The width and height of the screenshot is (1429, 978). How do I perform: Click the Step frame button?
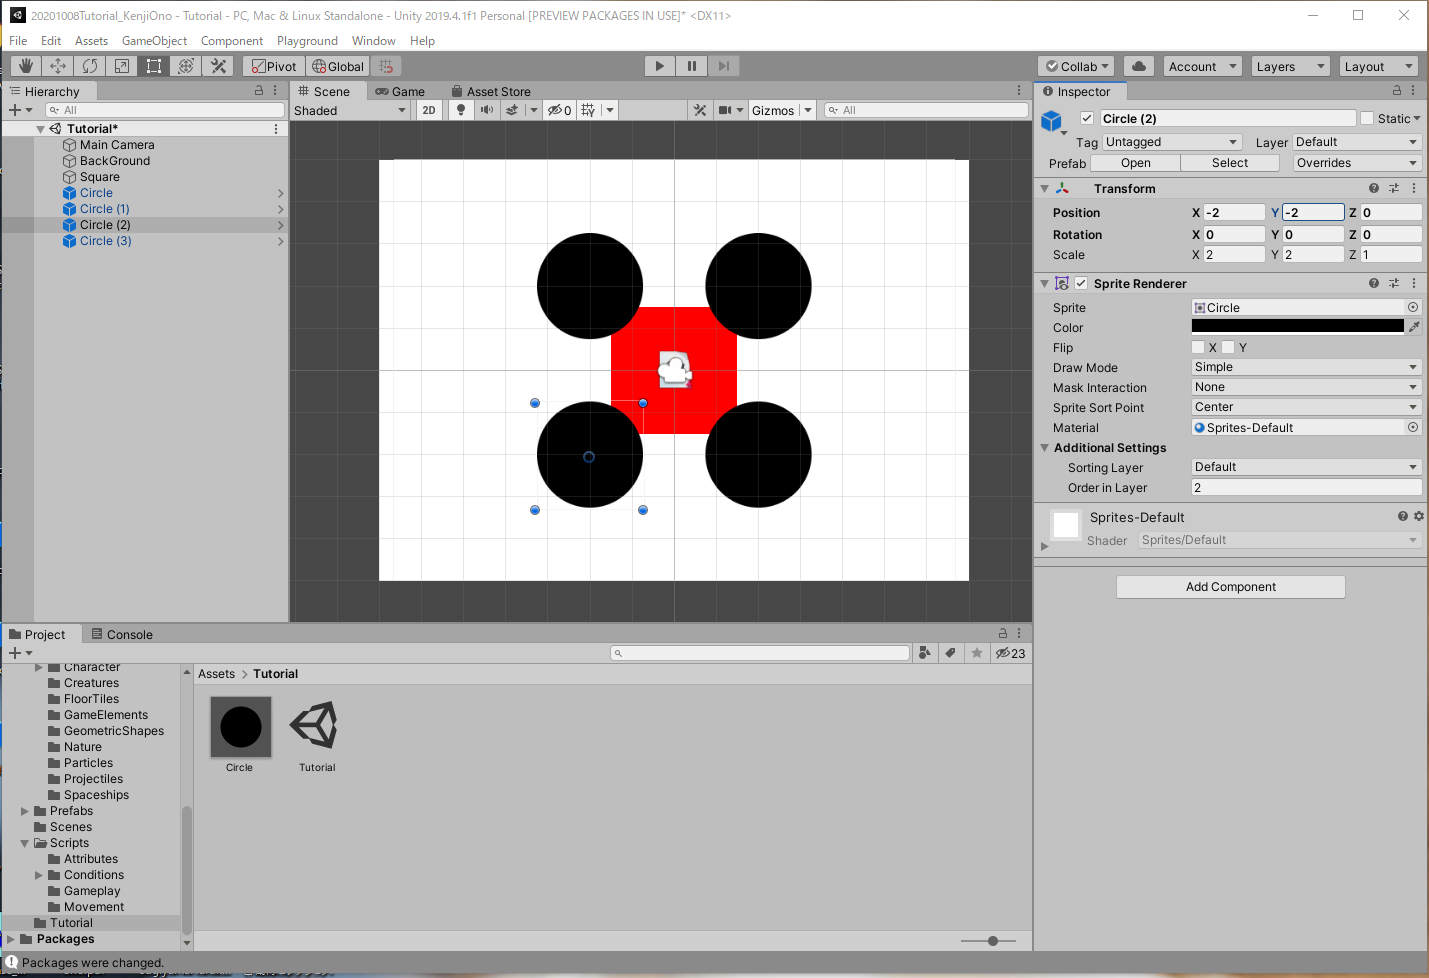click(x=723, y=66)
